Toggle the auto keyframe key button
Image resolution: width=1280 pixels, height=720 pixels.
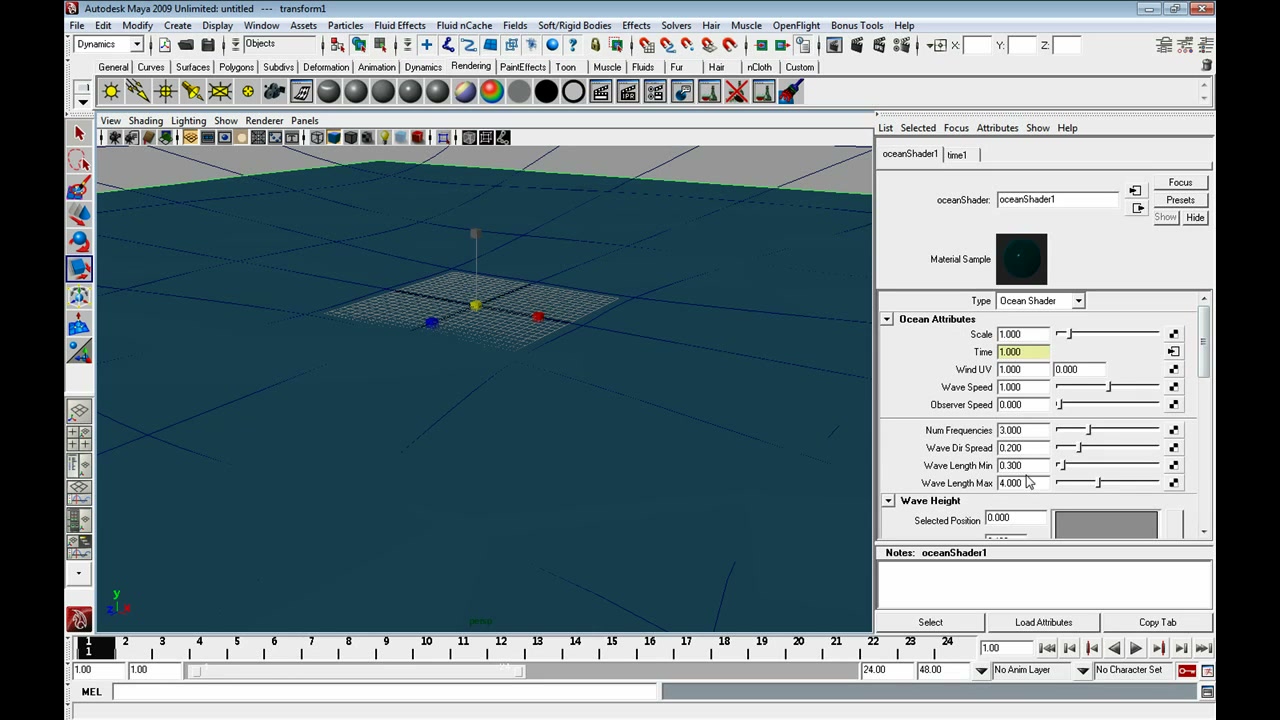(x=1187, y=670)
